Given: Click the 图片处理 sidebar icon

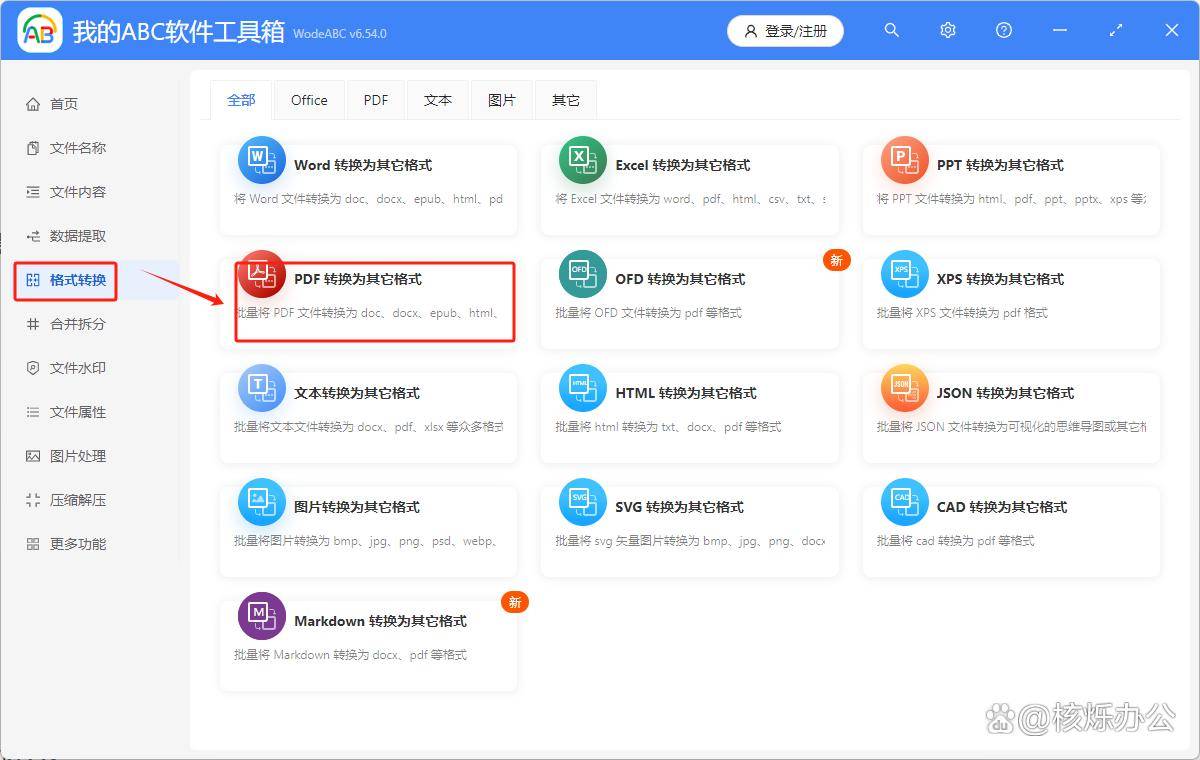Looking at the screenshot, I should tap(33, 456).
